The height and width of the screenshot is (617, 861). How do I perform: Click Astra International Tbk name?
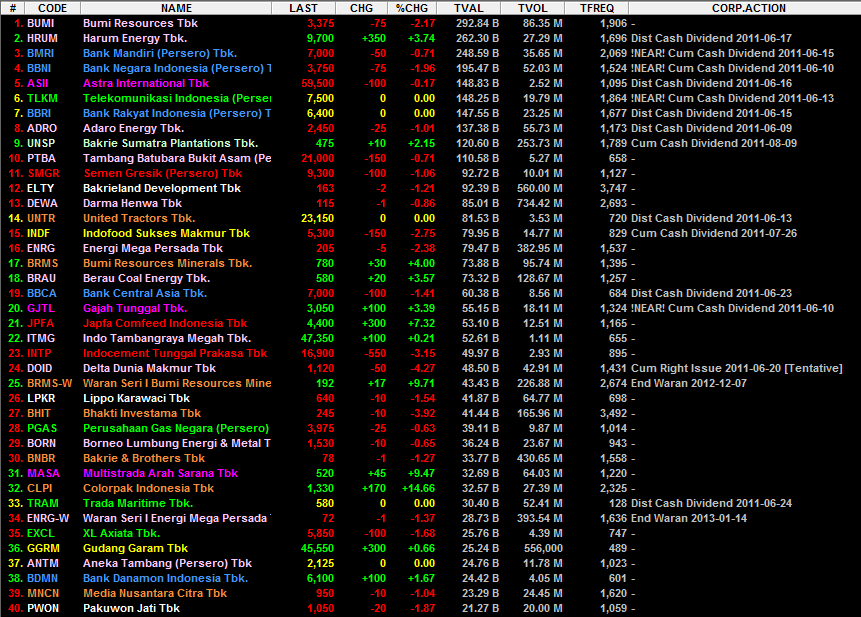coord(146,83)
